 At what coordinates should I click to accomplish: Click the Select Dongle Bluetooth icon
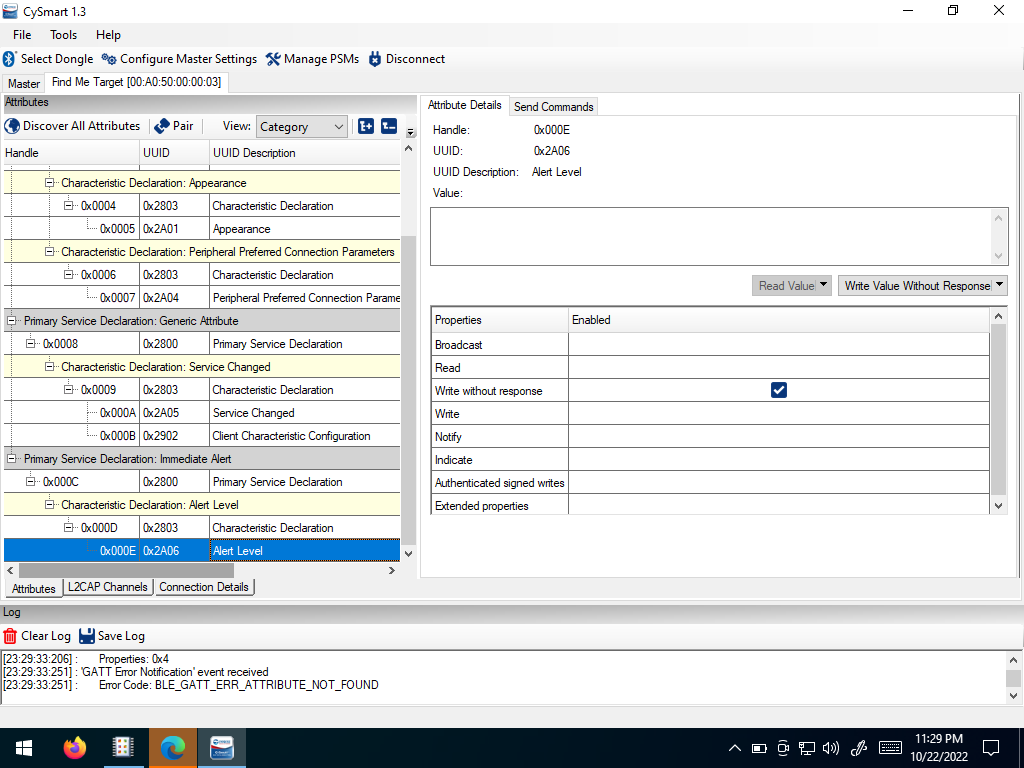click(x=9, y=59)
